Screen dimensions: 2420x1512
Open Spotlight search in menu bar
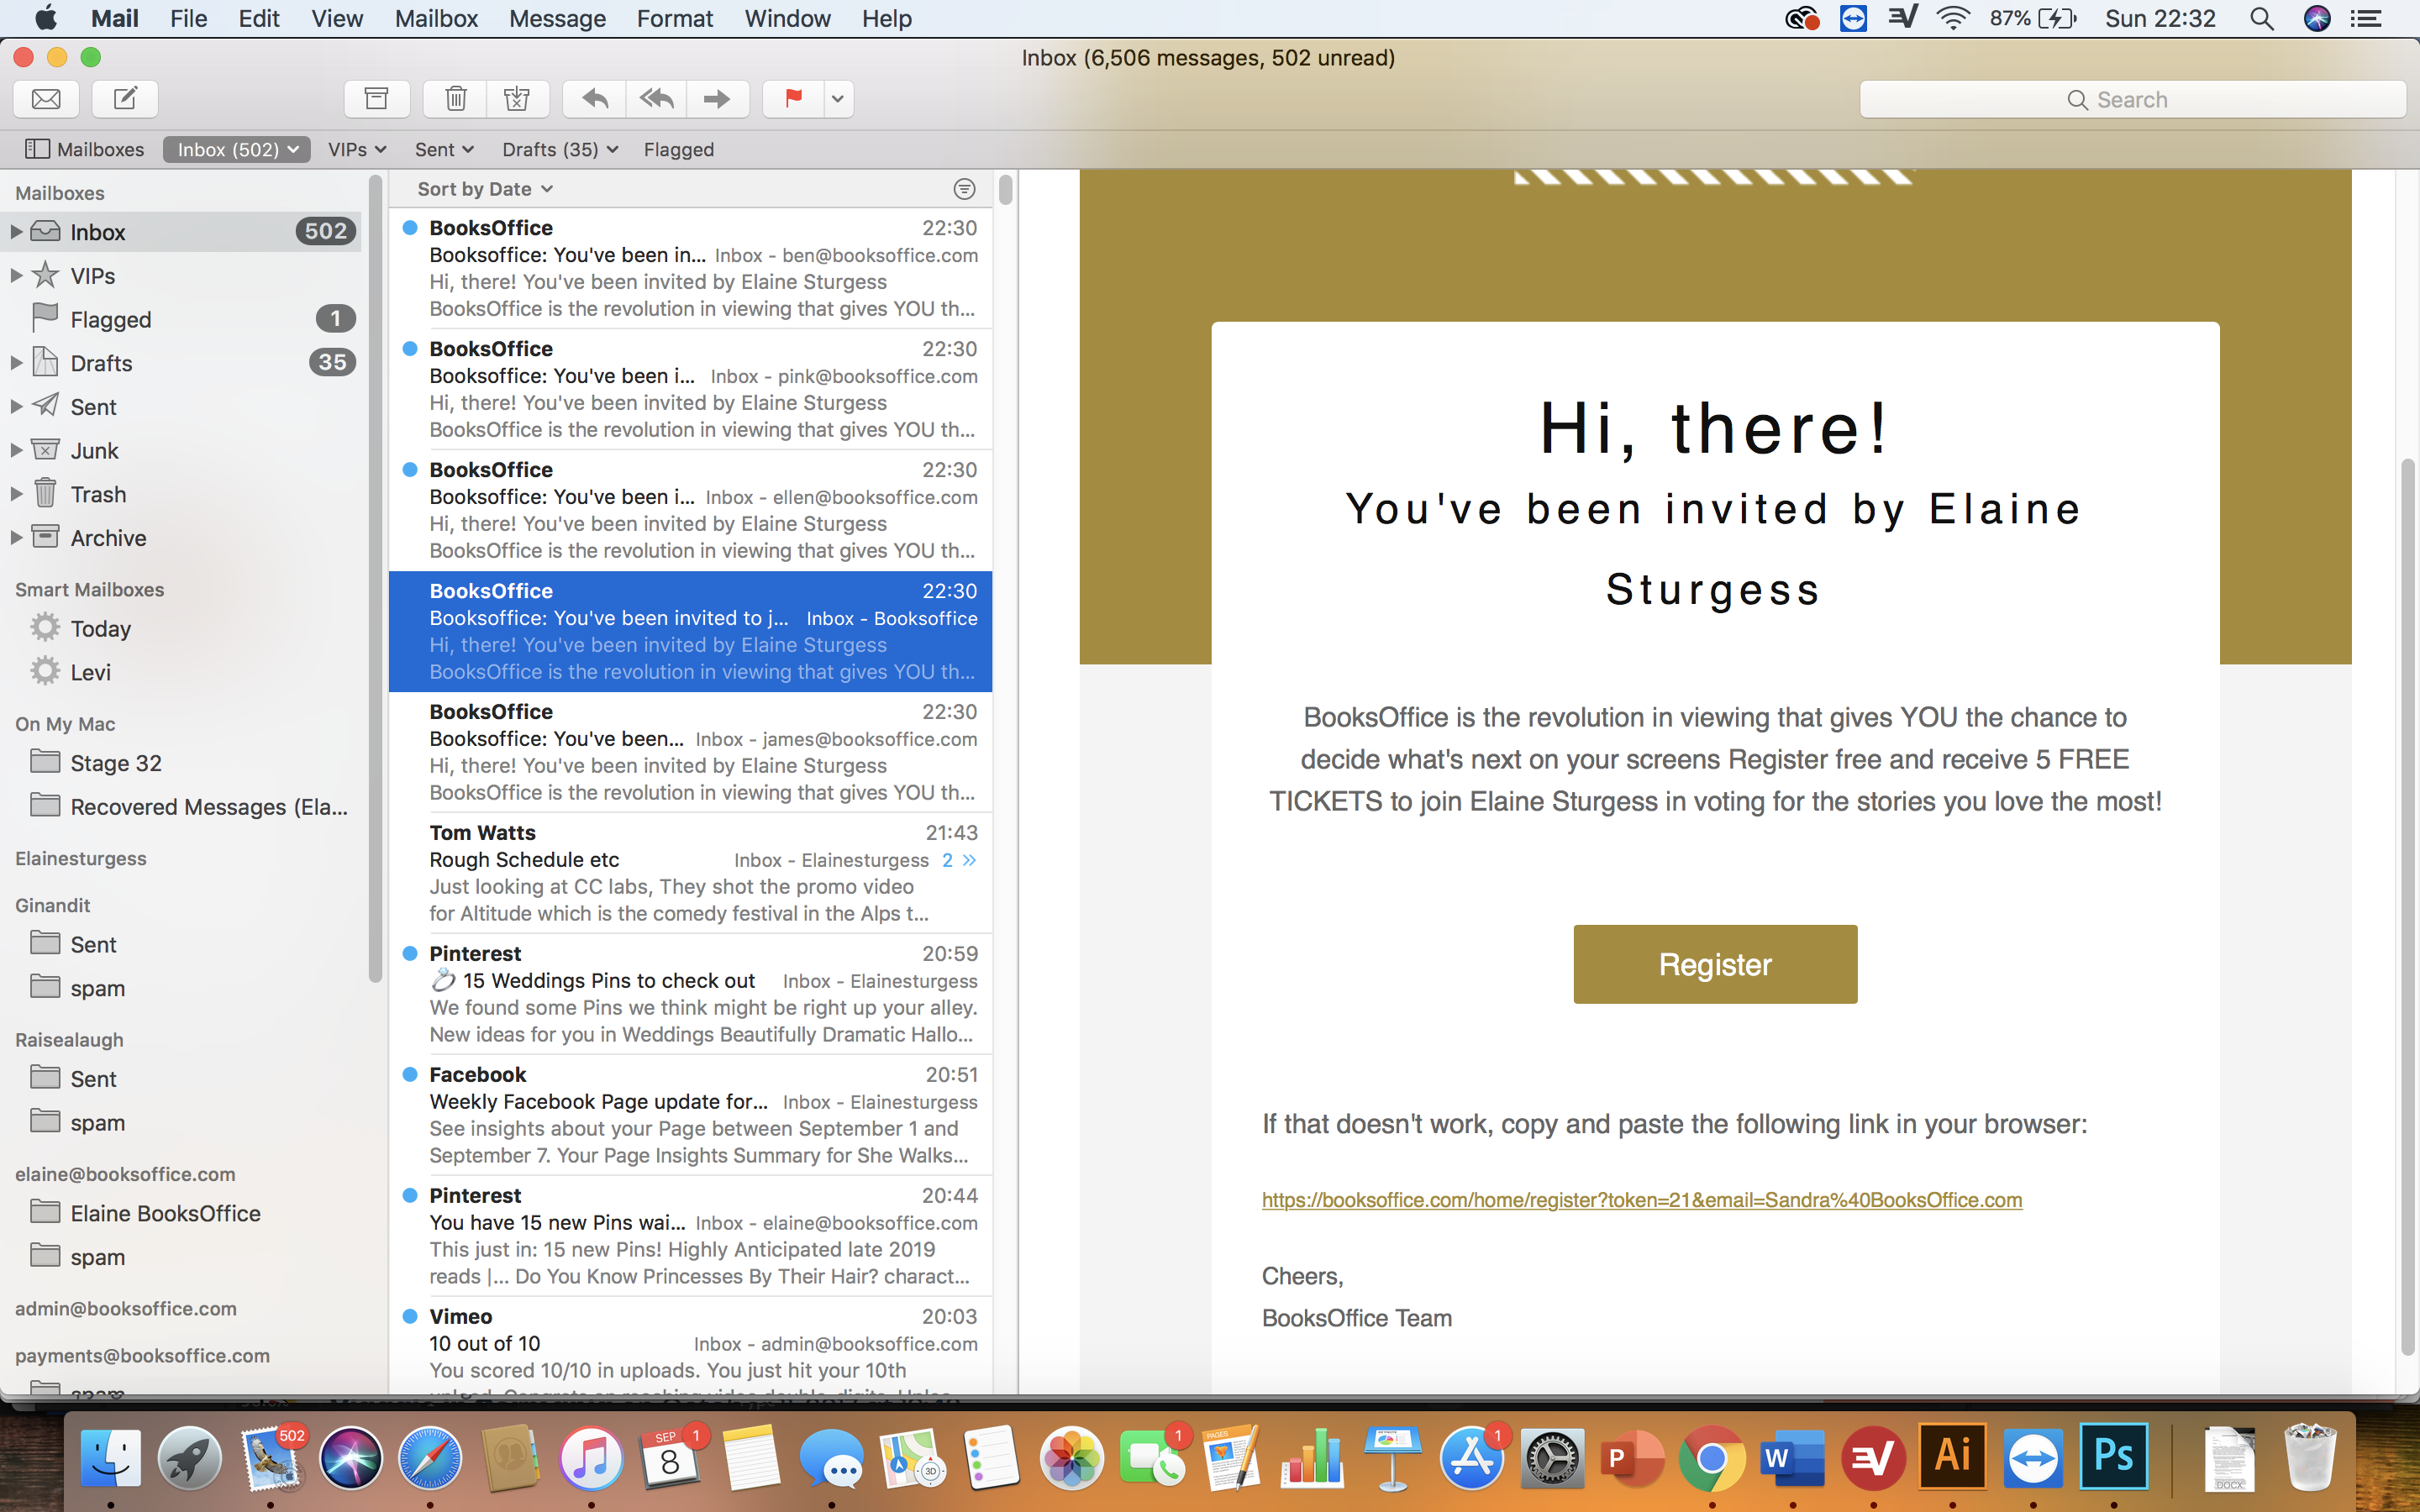(x=2261, y=18)
